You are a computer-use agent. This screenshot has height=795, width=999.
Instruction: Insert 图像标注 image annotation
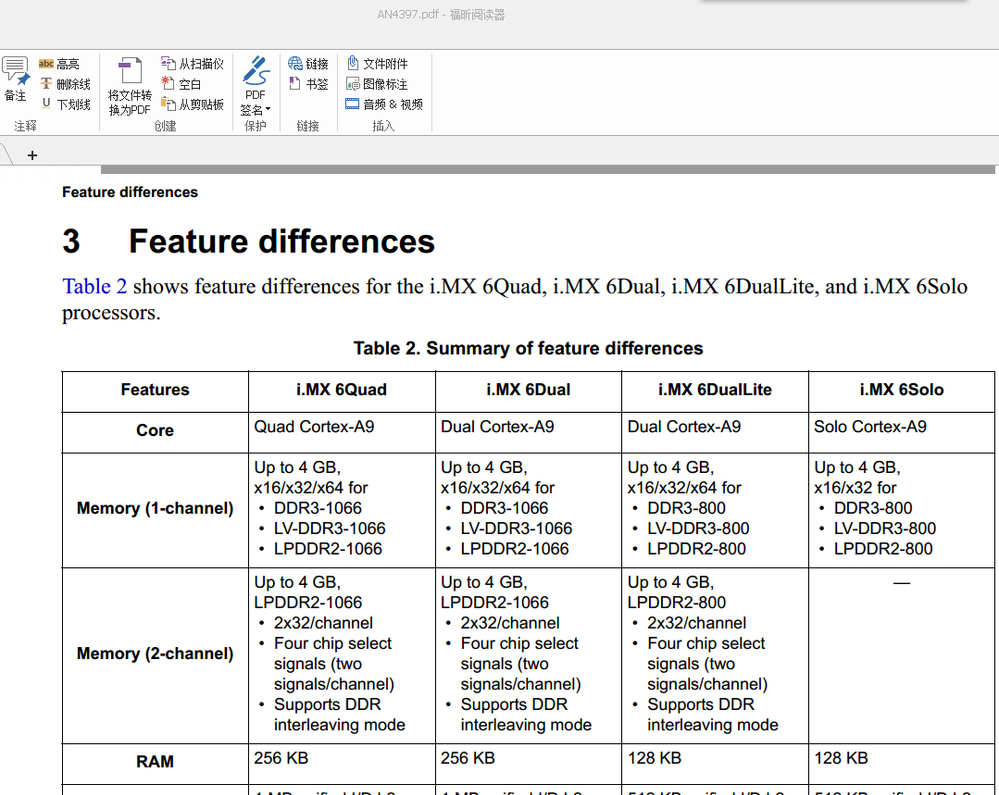[x=377, y=84]
